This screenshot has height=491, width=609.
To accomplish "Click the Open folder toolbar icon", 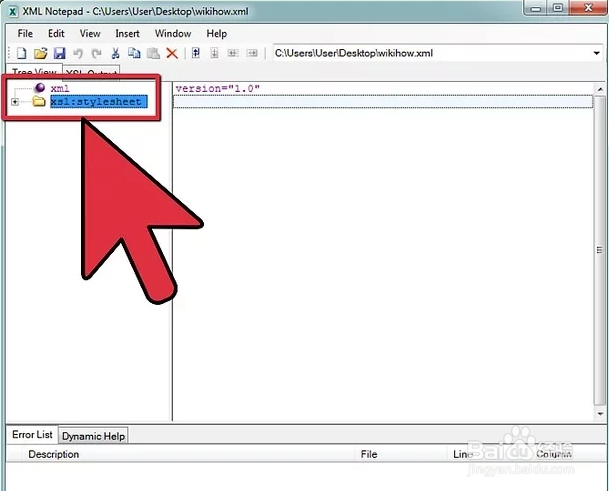I will [40, 53].
